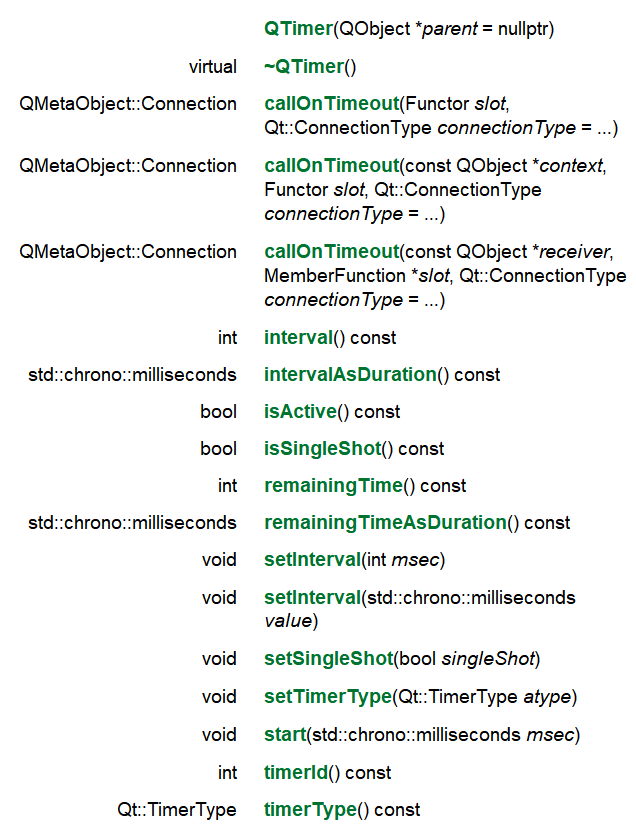Open the intervalAsDuration function link
This screenshot has height=836, width=636.
pos(350,375)
